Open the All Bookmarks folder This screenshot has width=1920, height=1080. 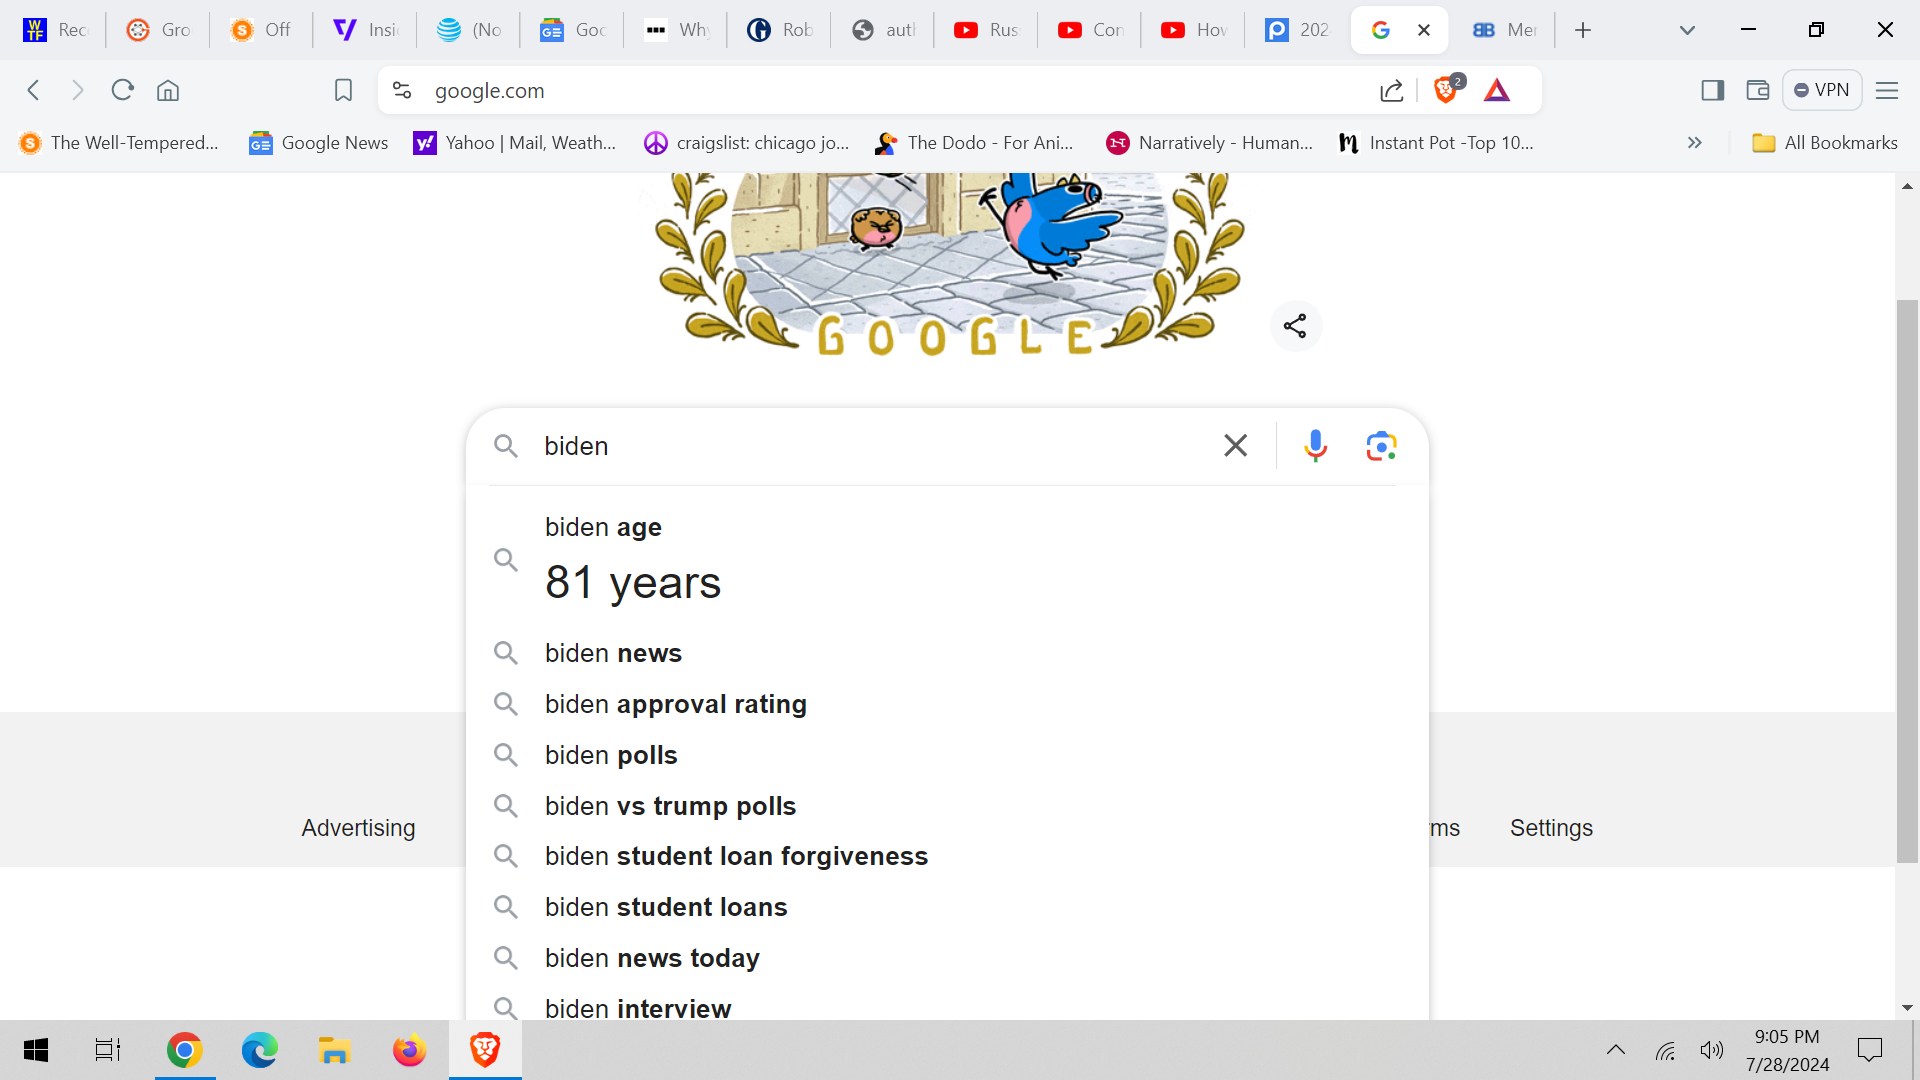tap(1825, 143)
